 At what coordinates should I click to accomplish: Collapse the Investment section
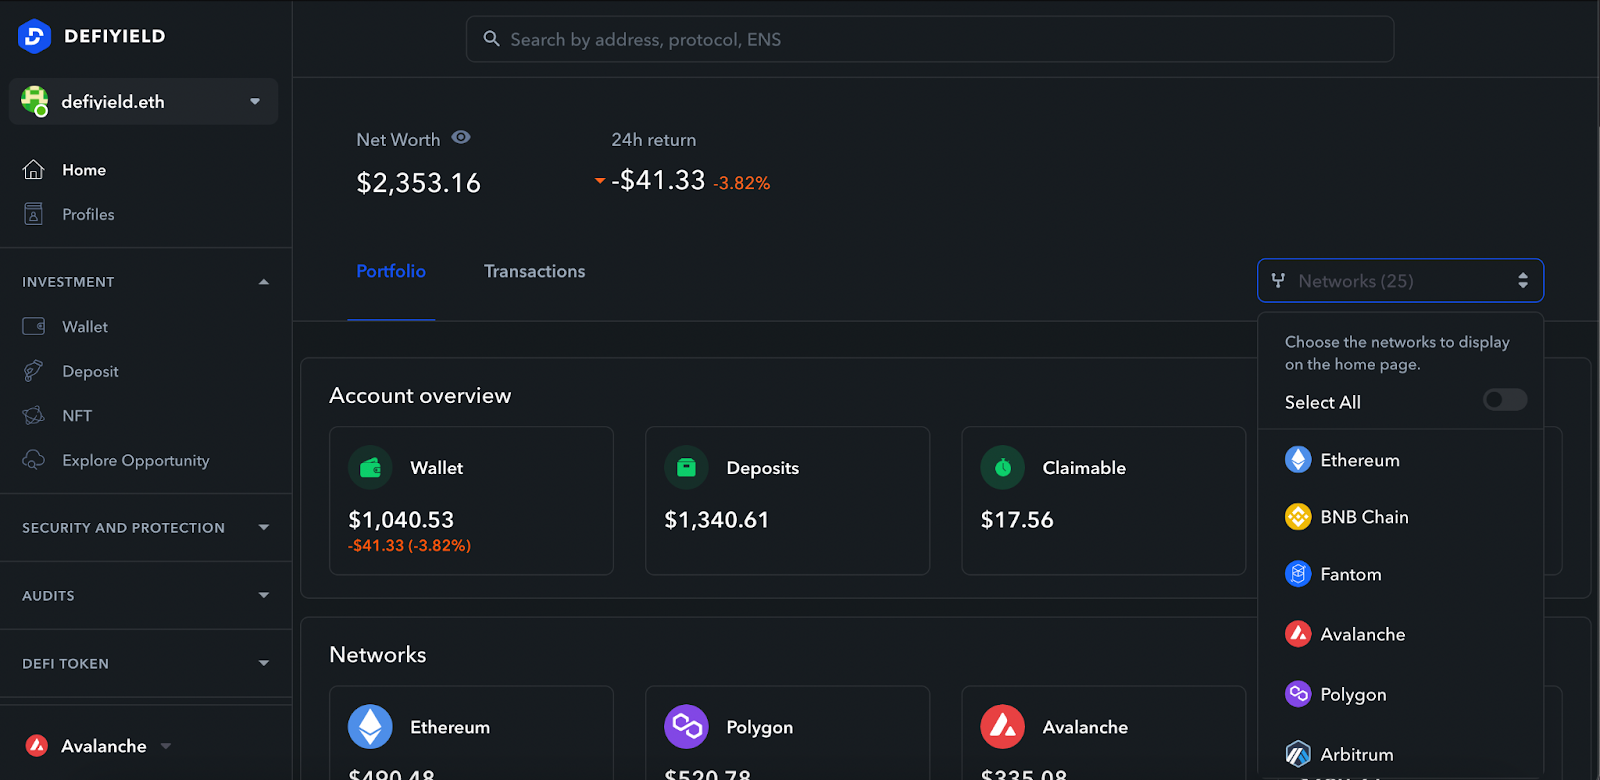[264, 282]
